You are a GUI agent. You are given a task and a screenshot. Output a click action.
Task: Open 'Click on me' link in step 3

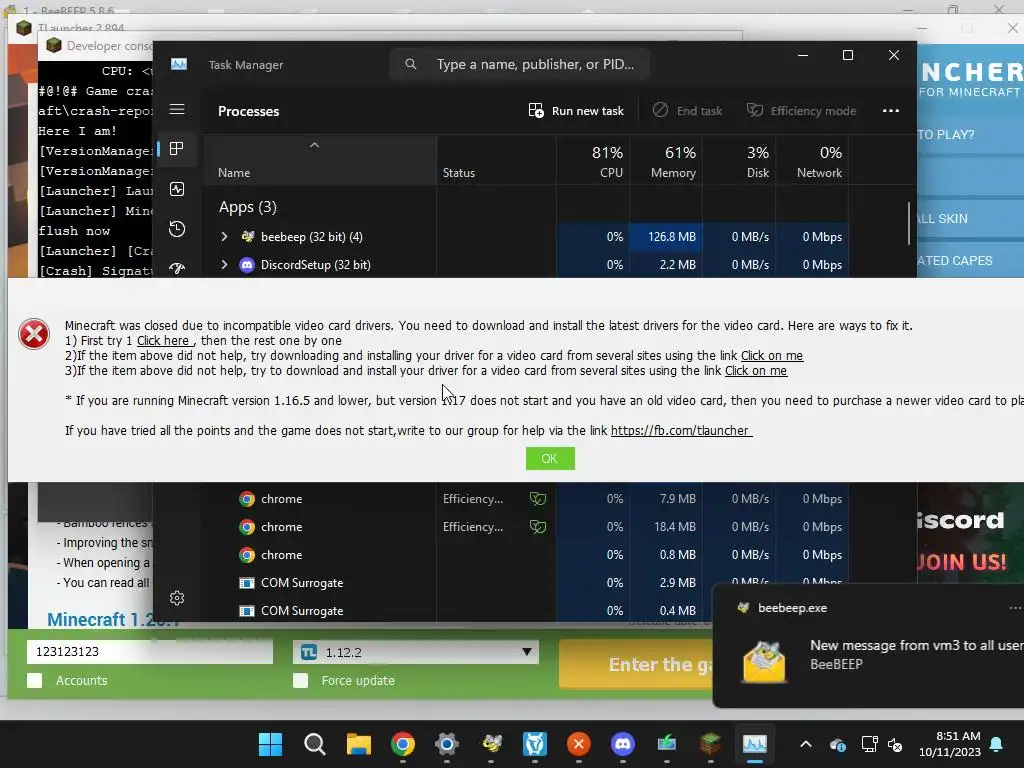(756, 371)
